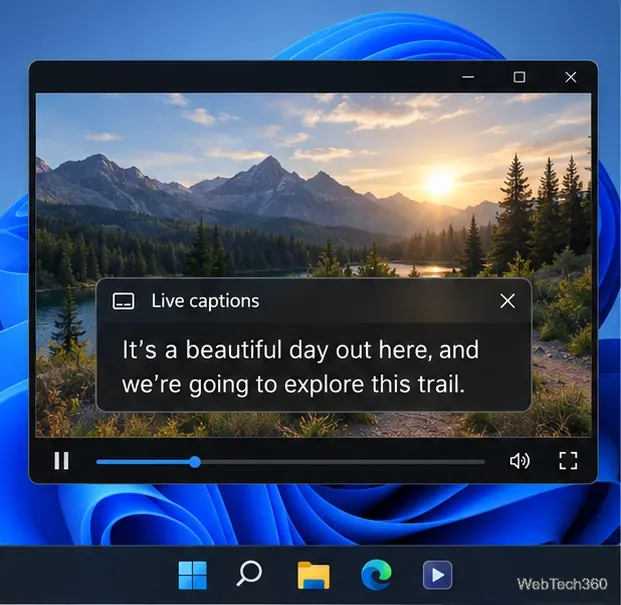This screenshot has width=621, height=605.
Task: Minimize the video player window
Action: (x=468, y=77)
